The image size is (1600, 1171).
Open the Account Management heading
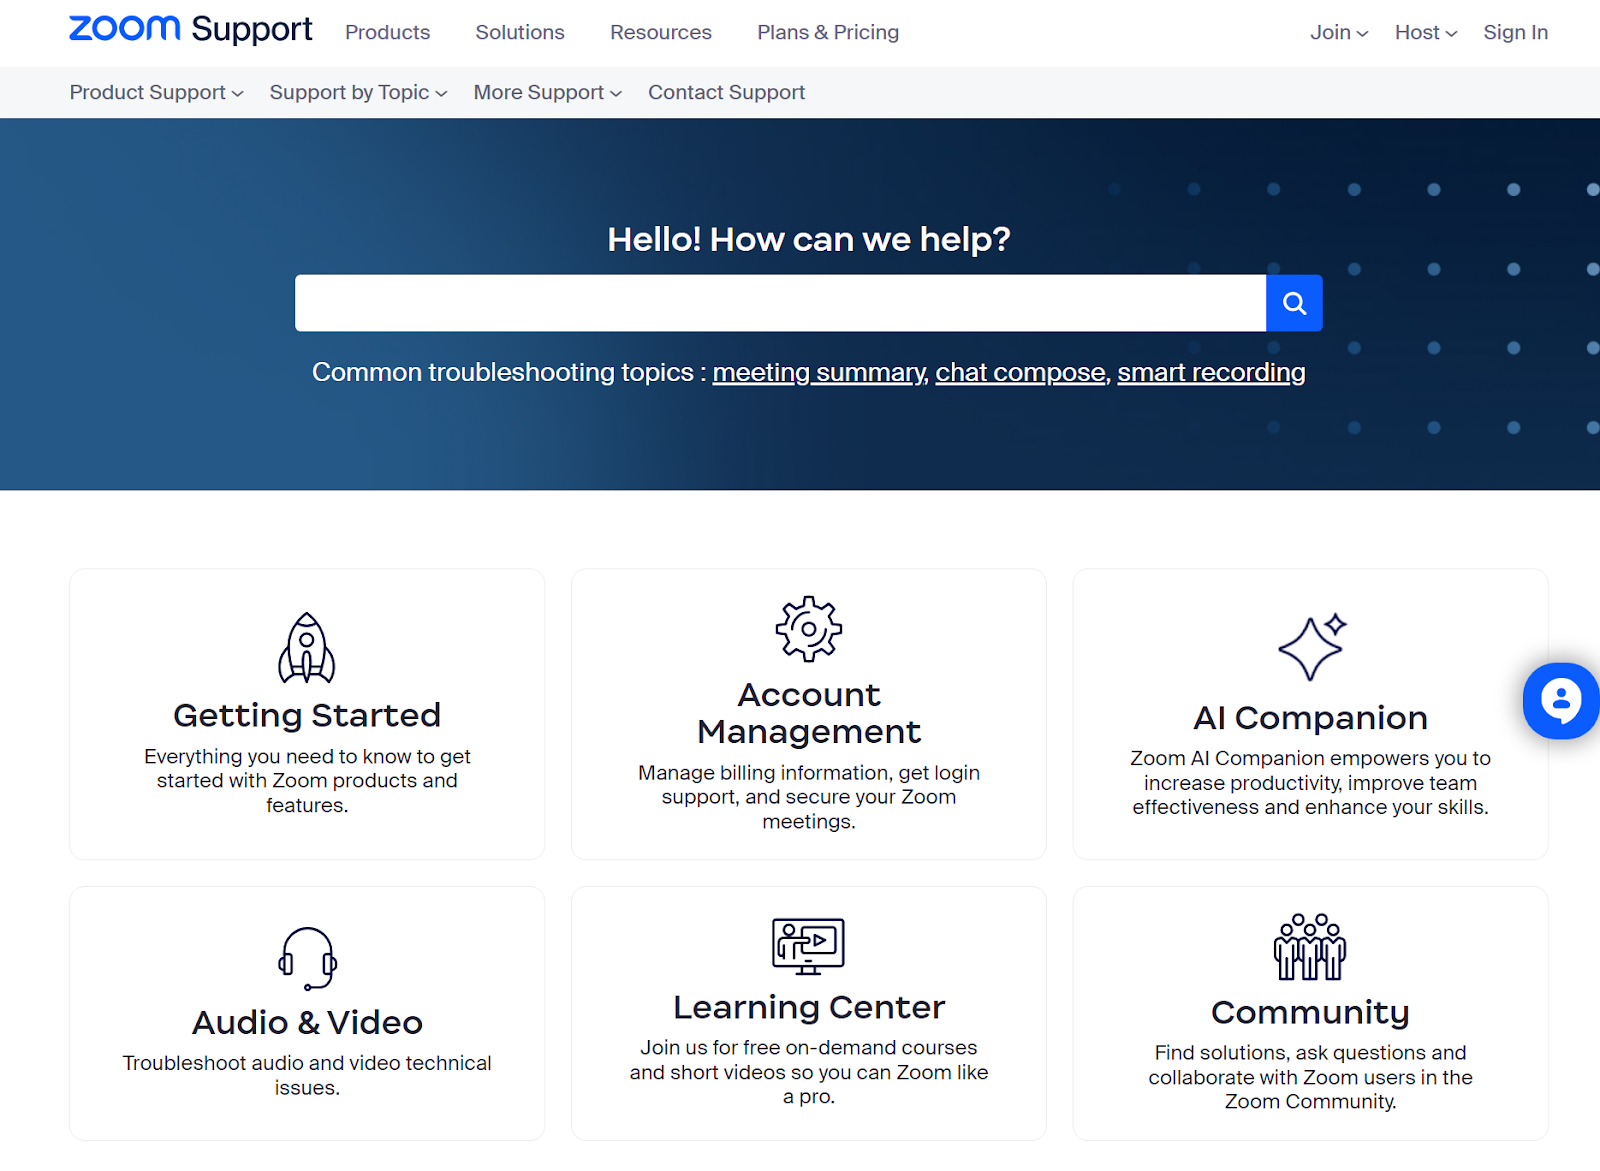click(809, 713)
